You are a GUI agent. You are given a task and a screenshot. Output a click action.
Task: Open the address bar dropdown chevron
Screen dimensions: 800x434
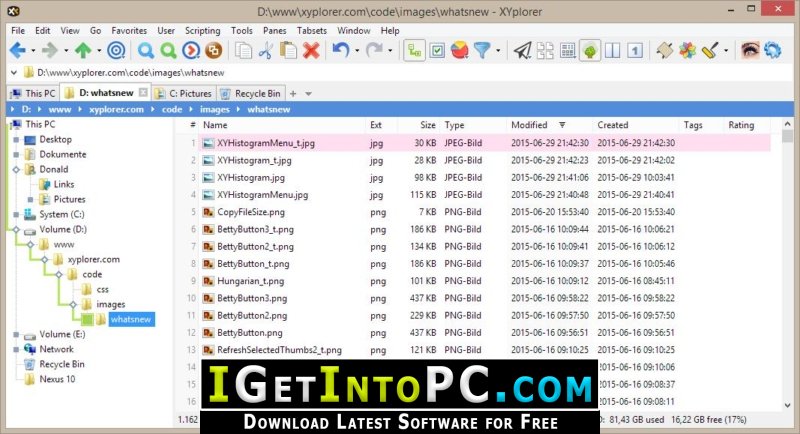click(14, 72)
